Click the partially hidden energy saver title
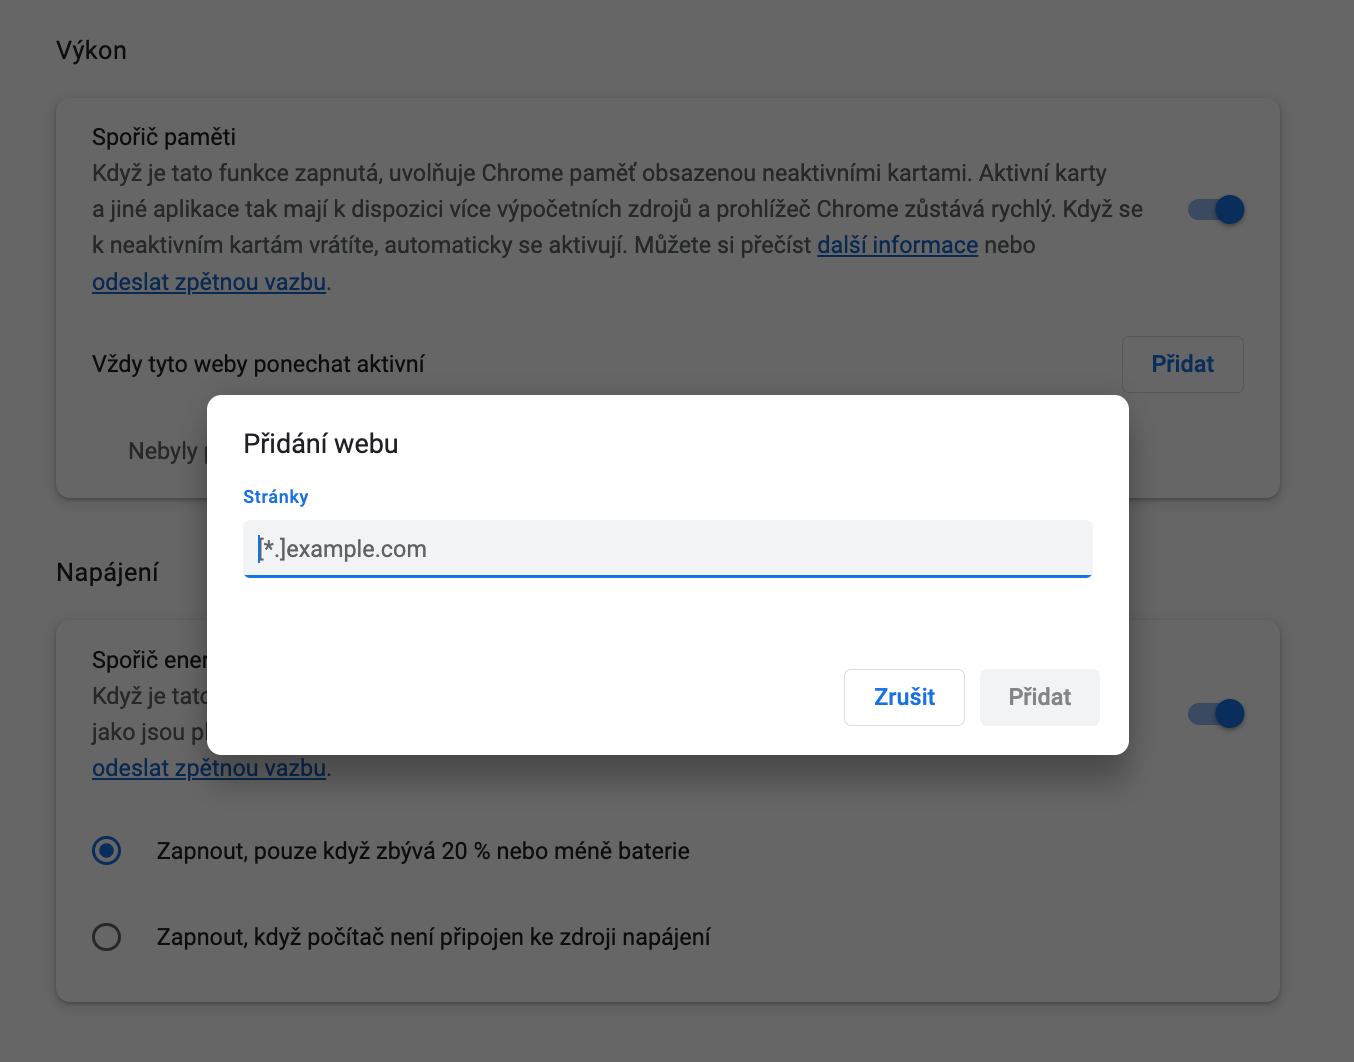 pos(148,660)
